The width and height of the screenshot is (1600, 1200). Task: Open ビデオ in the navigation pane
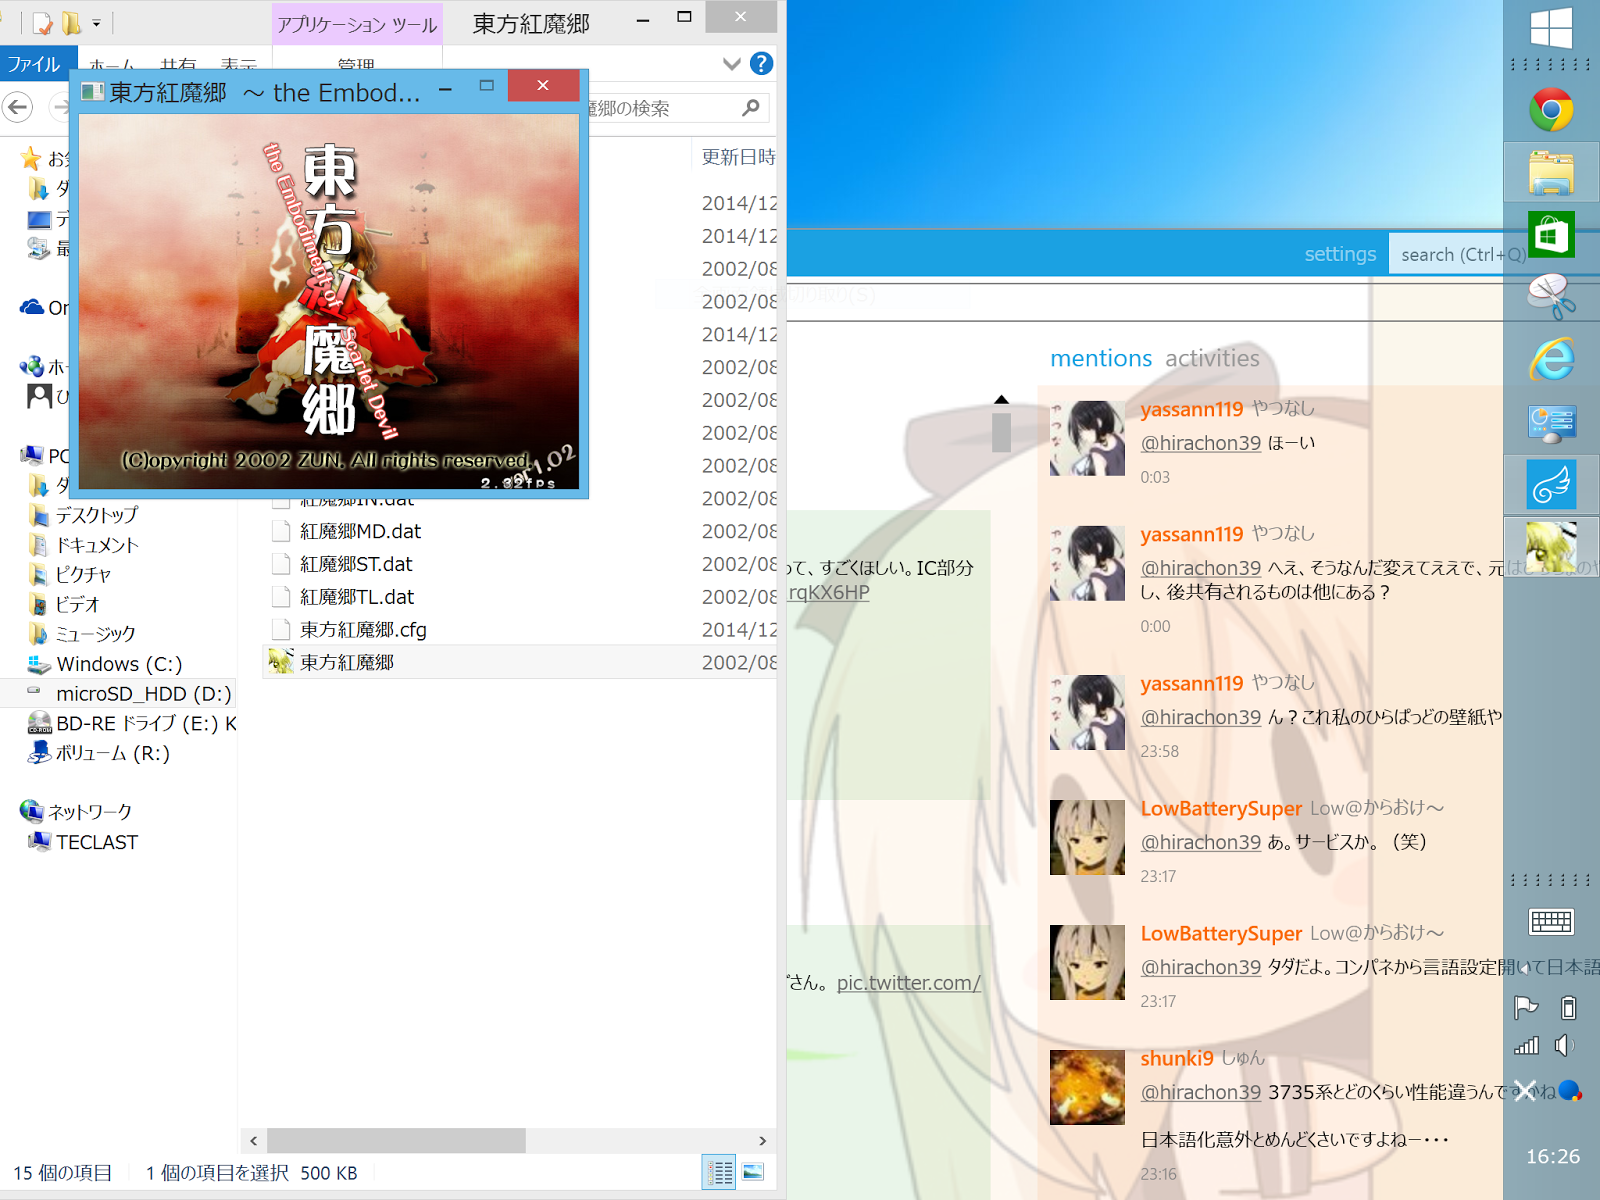[x=77, y=604]
